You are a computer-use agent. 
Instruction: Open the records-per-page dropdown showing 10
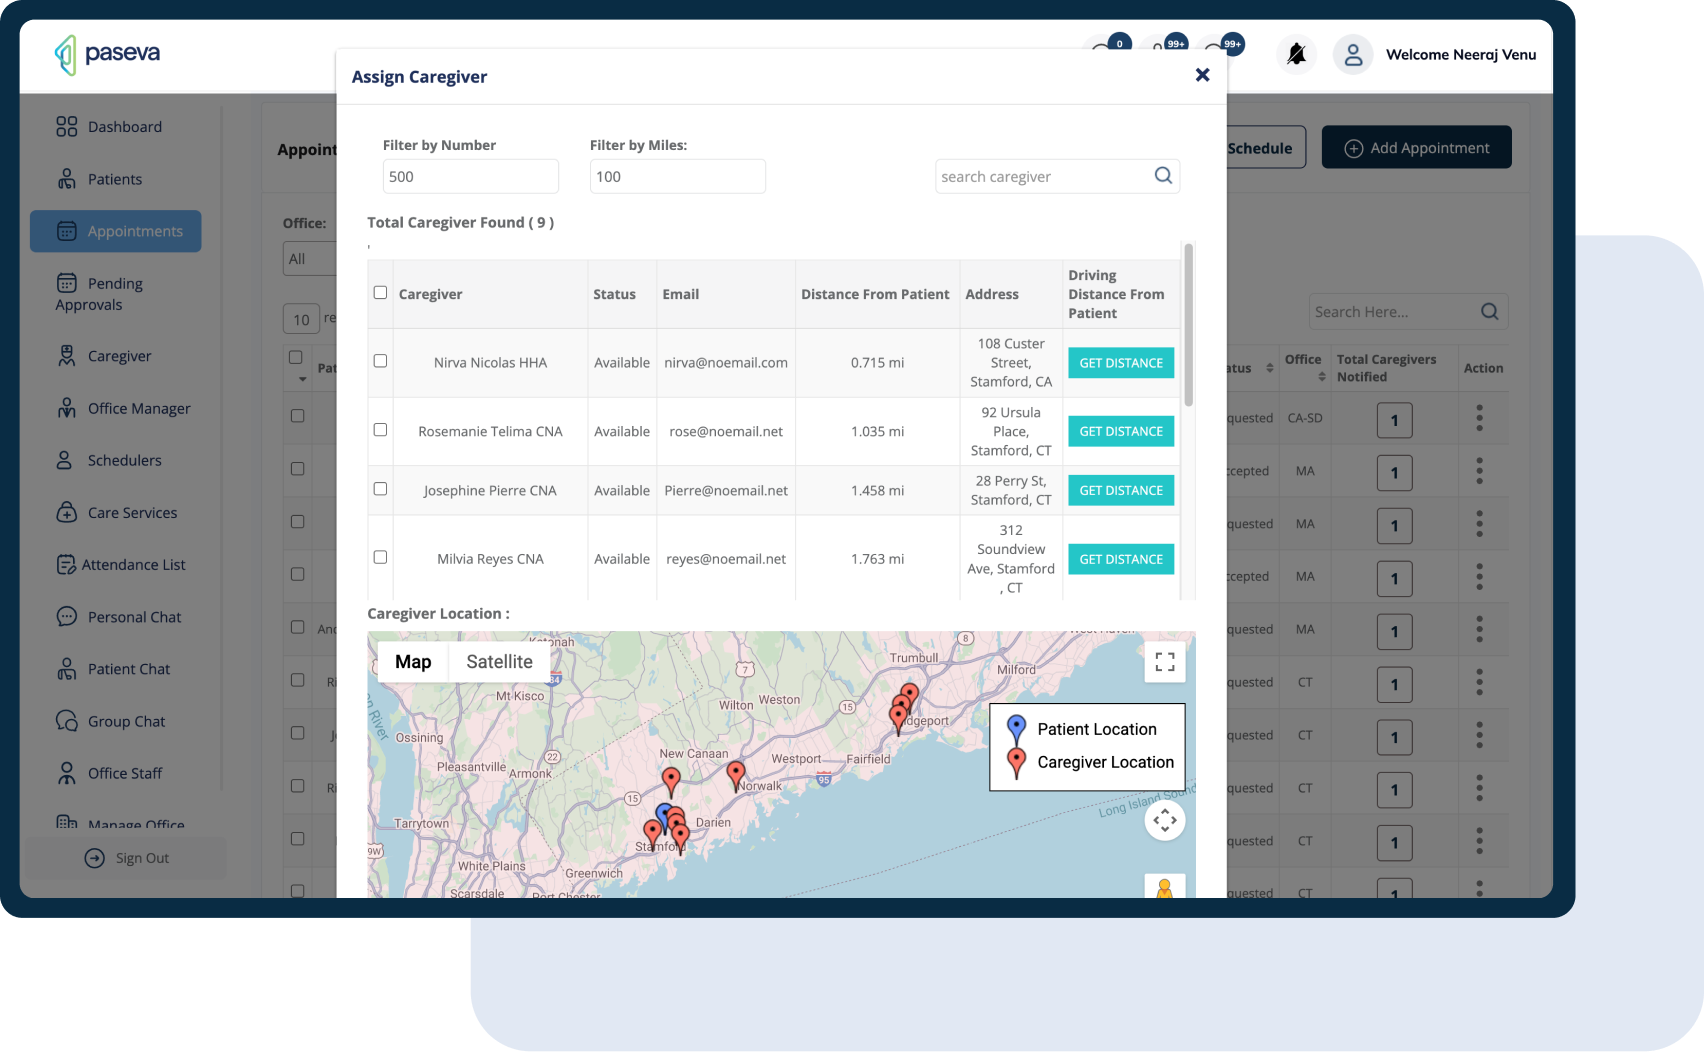301,320
